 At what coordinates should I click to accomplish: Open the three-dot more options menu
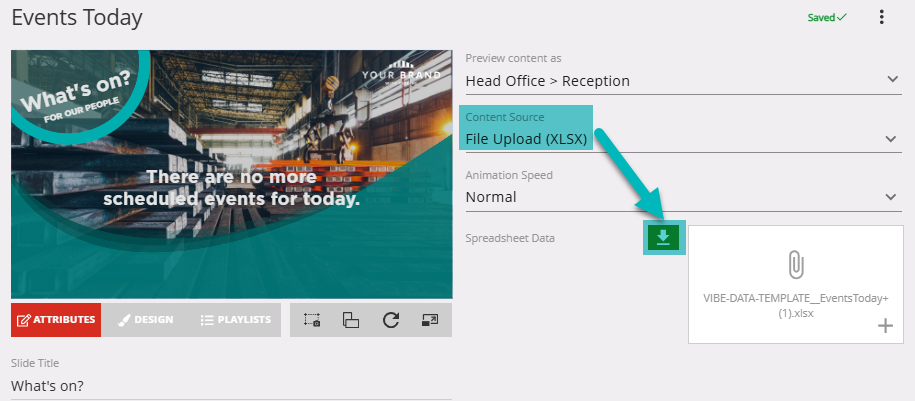(x=881, y=17)
